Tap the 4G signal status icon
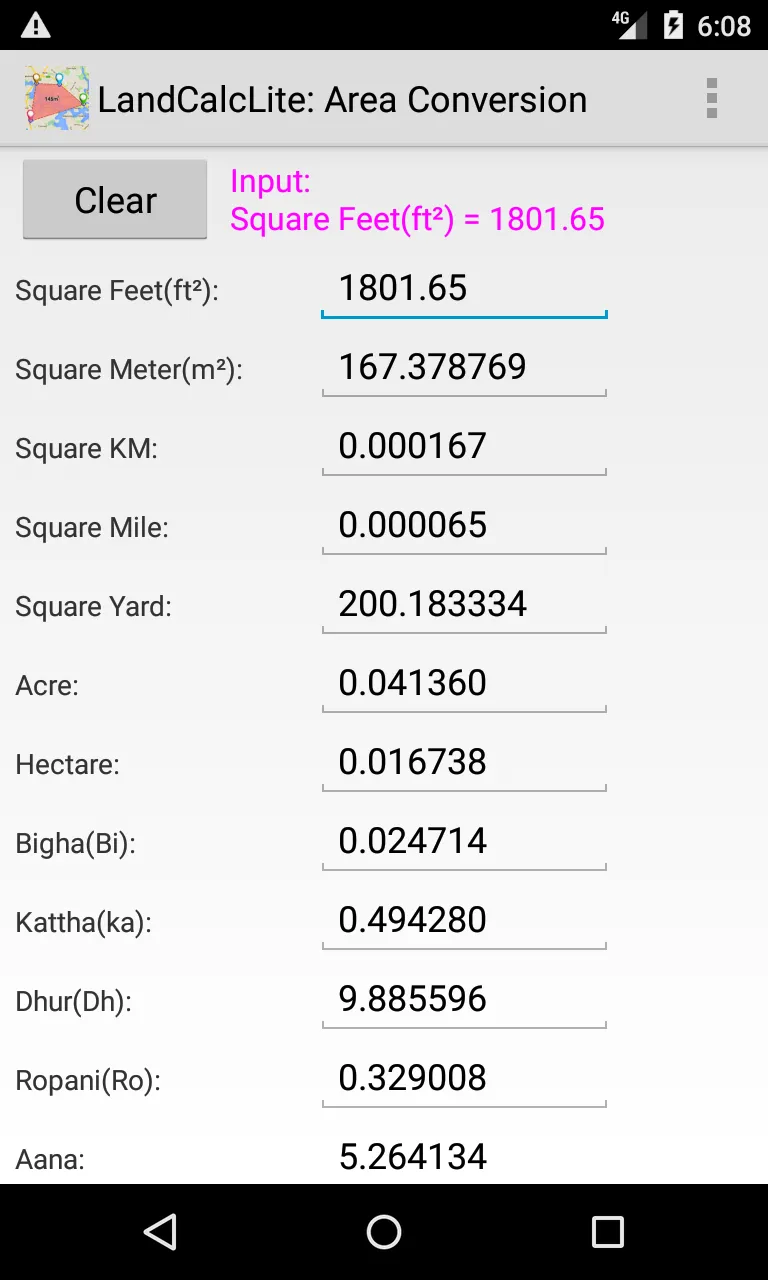 (x=629, y=25)
